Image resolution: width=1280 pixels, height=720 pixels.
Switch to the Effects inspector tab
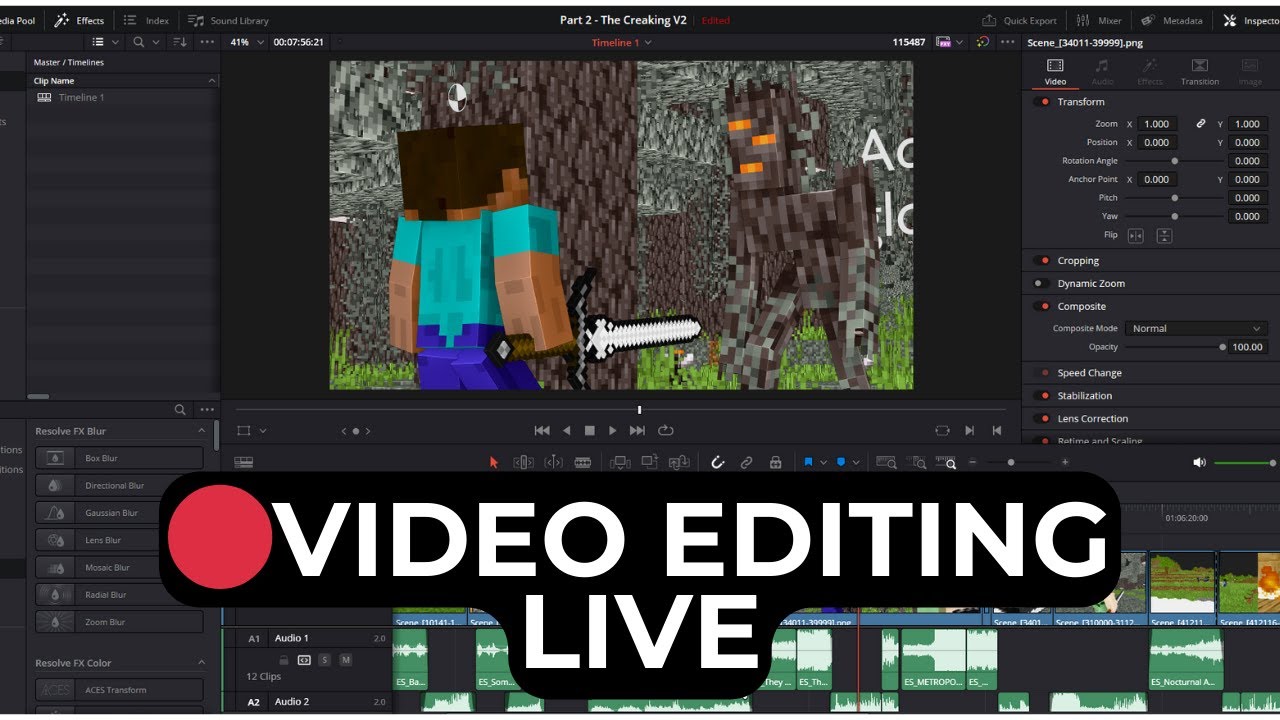1150,72
